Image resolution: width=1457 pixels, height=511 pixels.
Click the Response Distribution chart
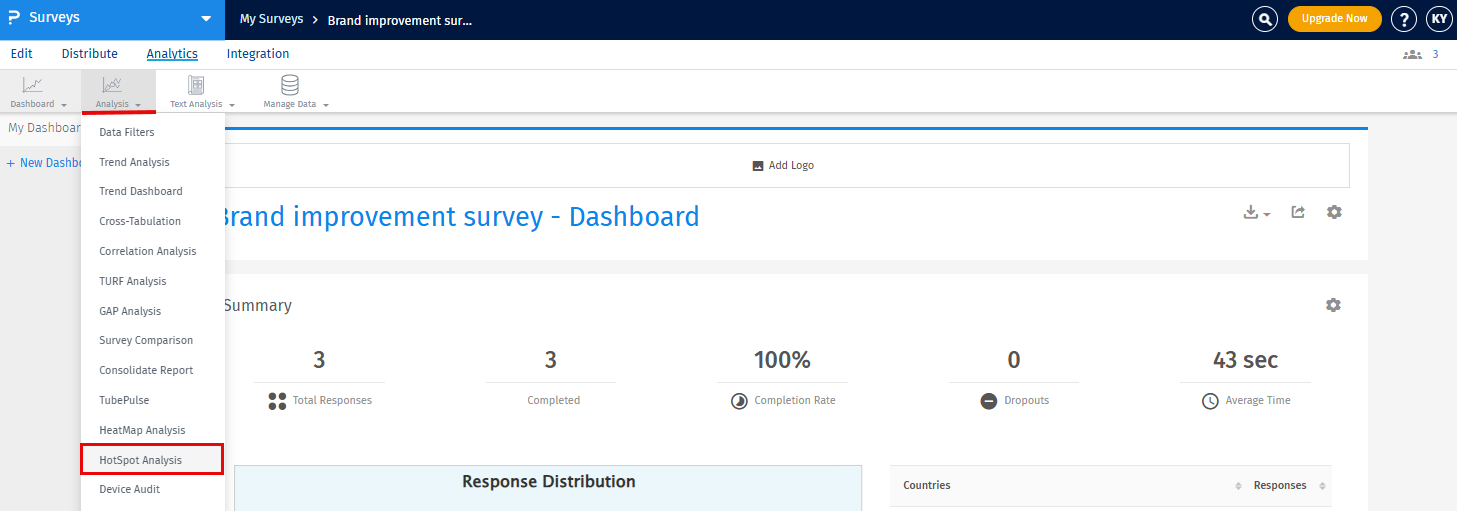point(548,487)
